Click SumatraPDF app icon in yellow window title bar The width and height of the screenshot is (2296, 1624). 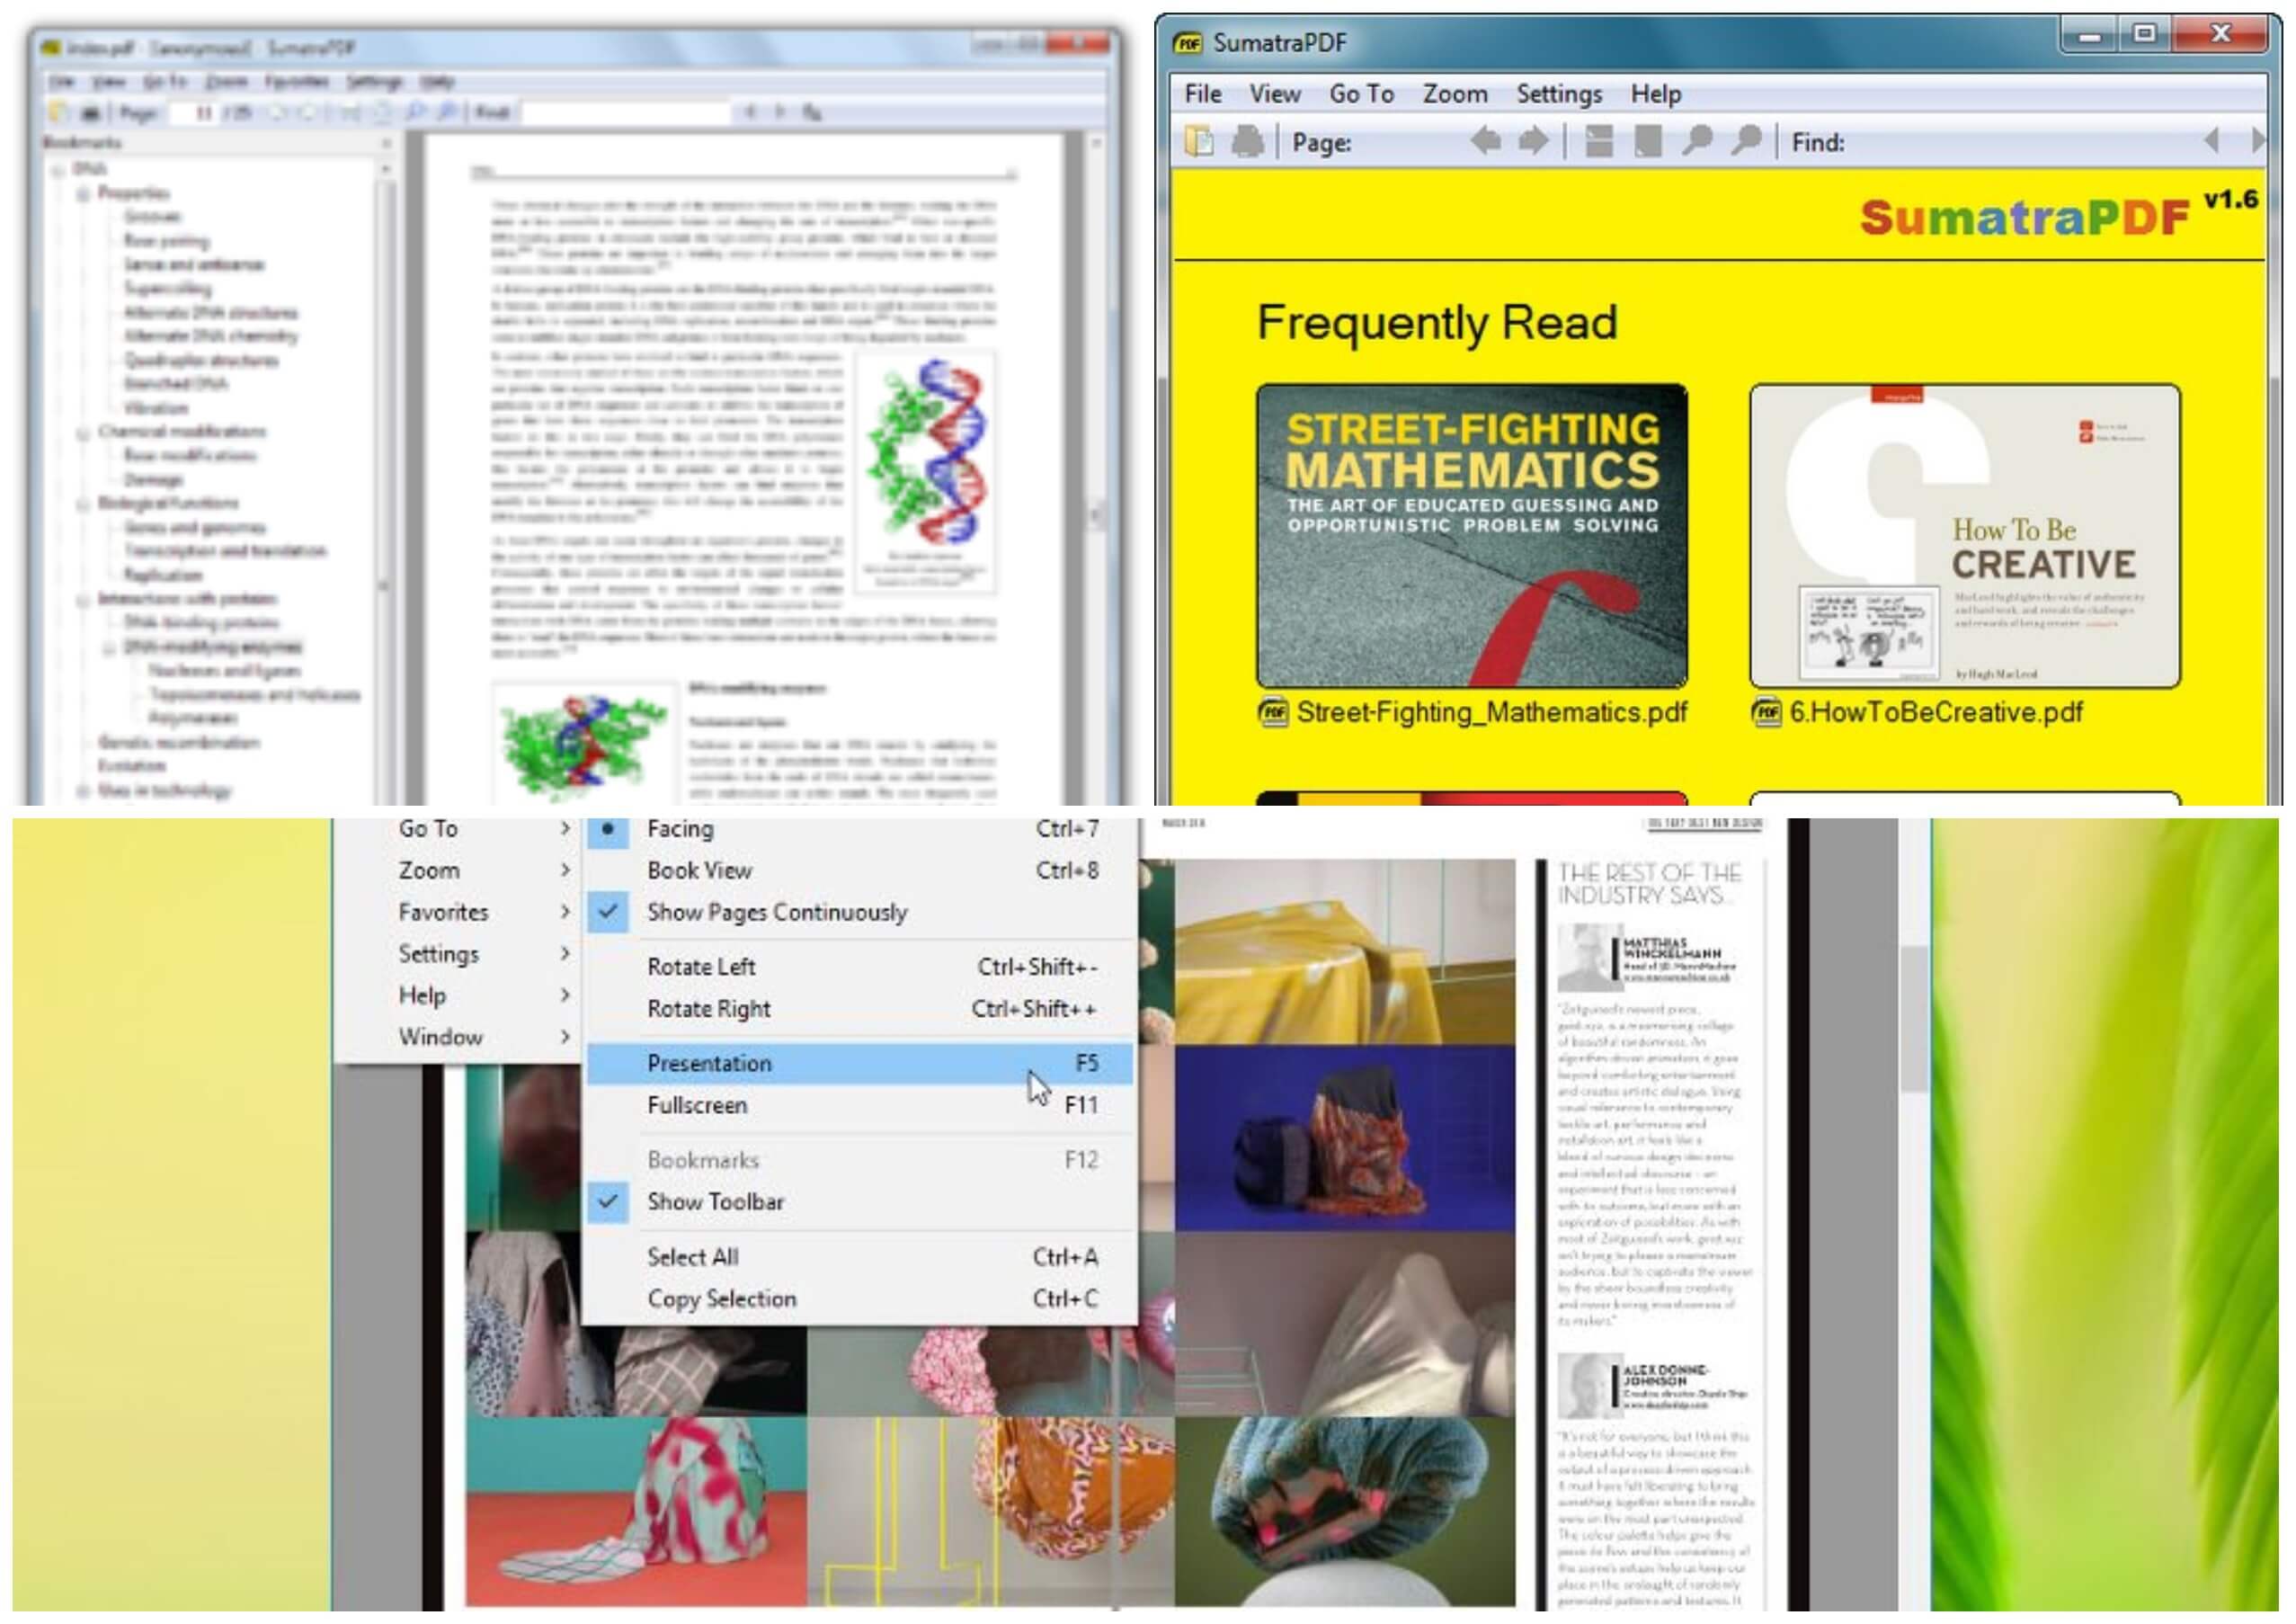[1187, 43]
